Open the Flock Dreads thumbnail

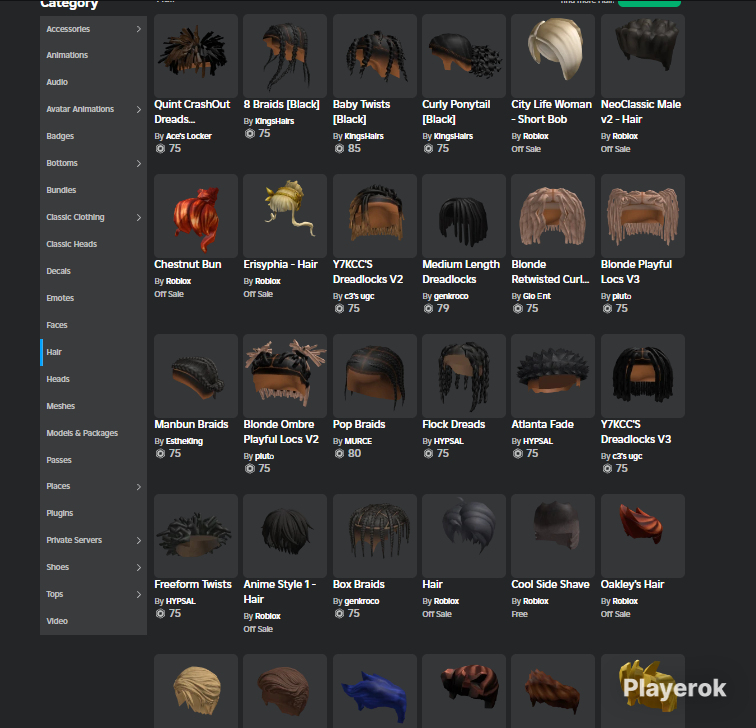click(x=464, y=376)
